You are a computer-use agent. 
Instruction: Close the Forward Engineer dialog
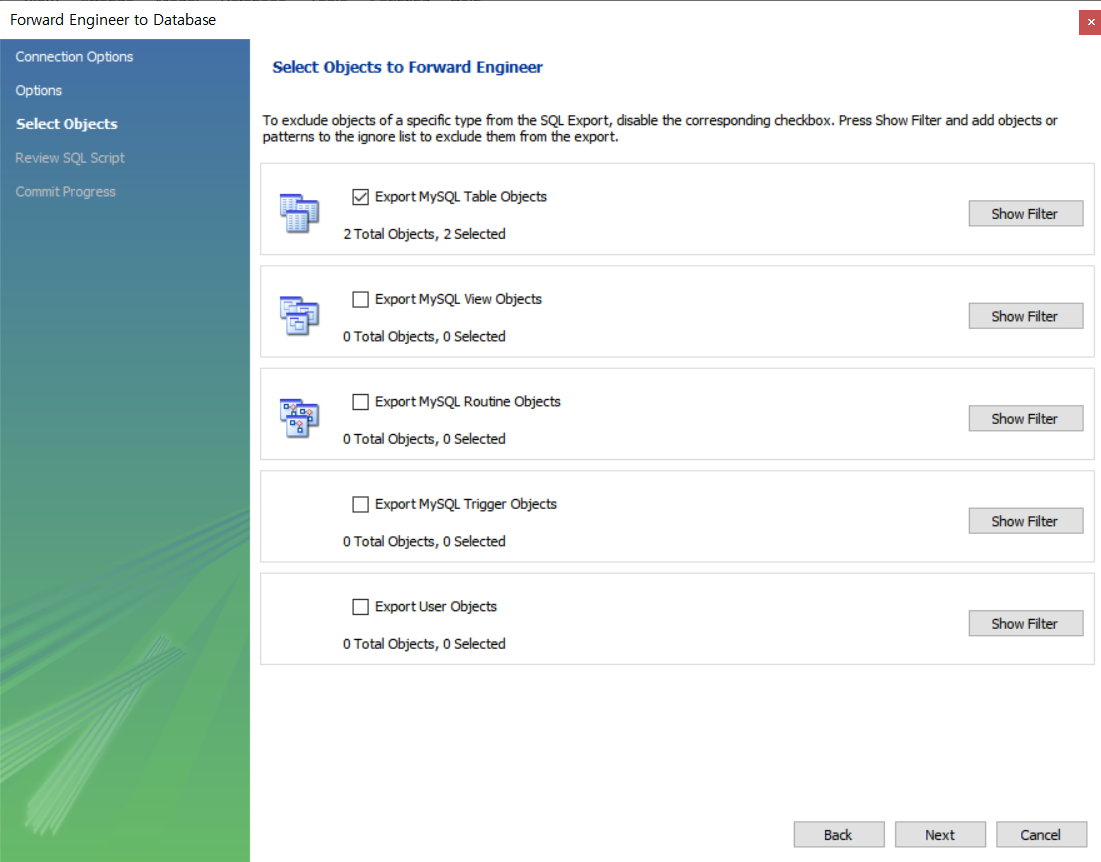click(x=1090, y=22)
